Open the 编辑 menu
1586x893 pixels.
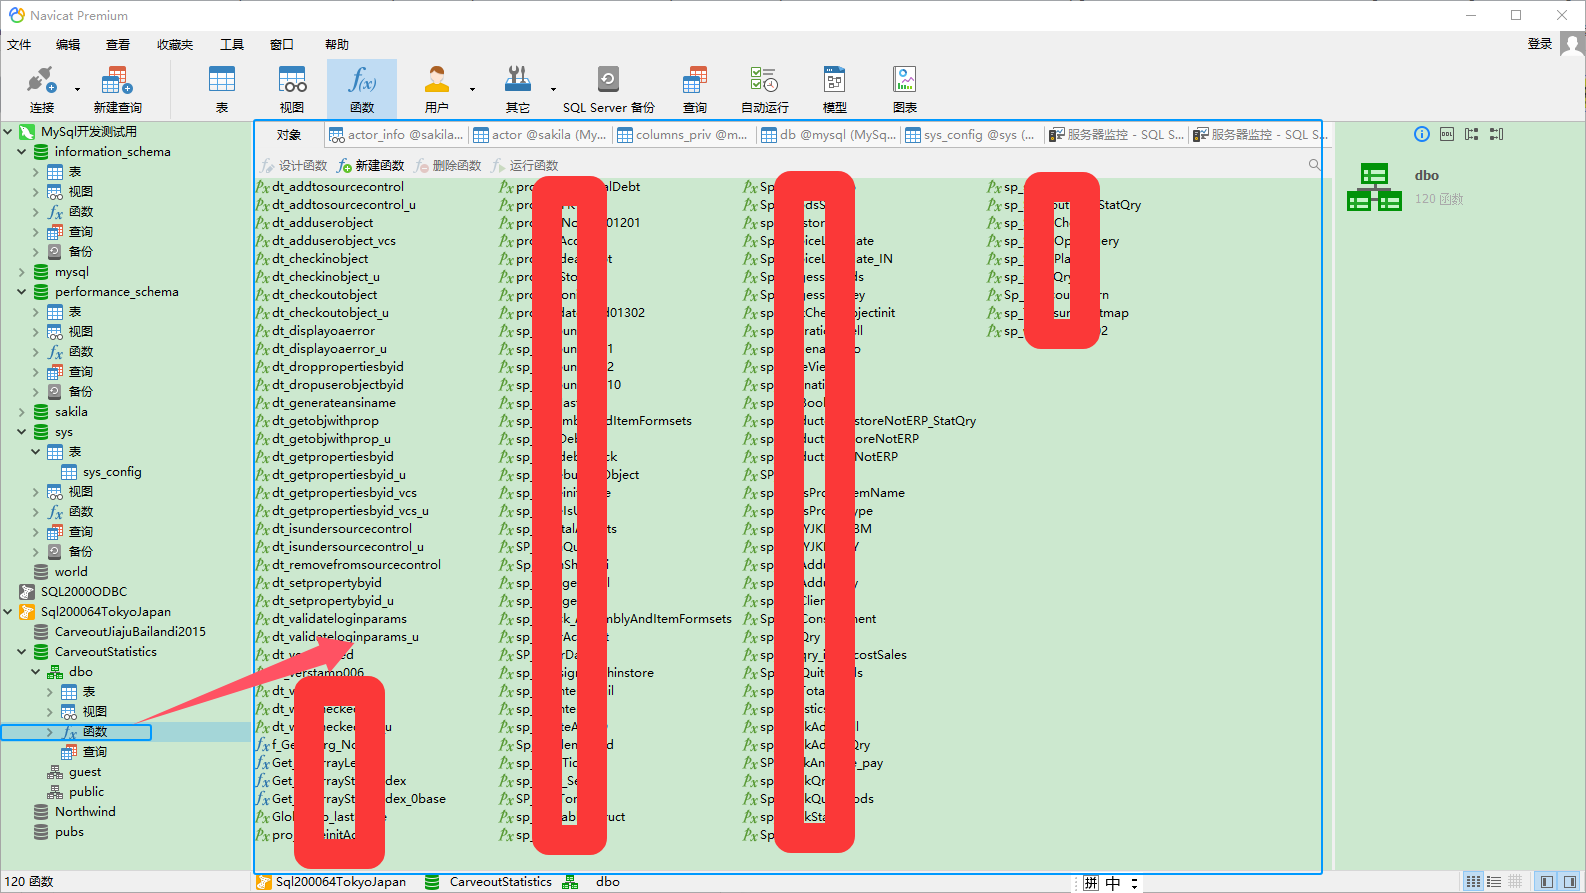click(68, 44)
